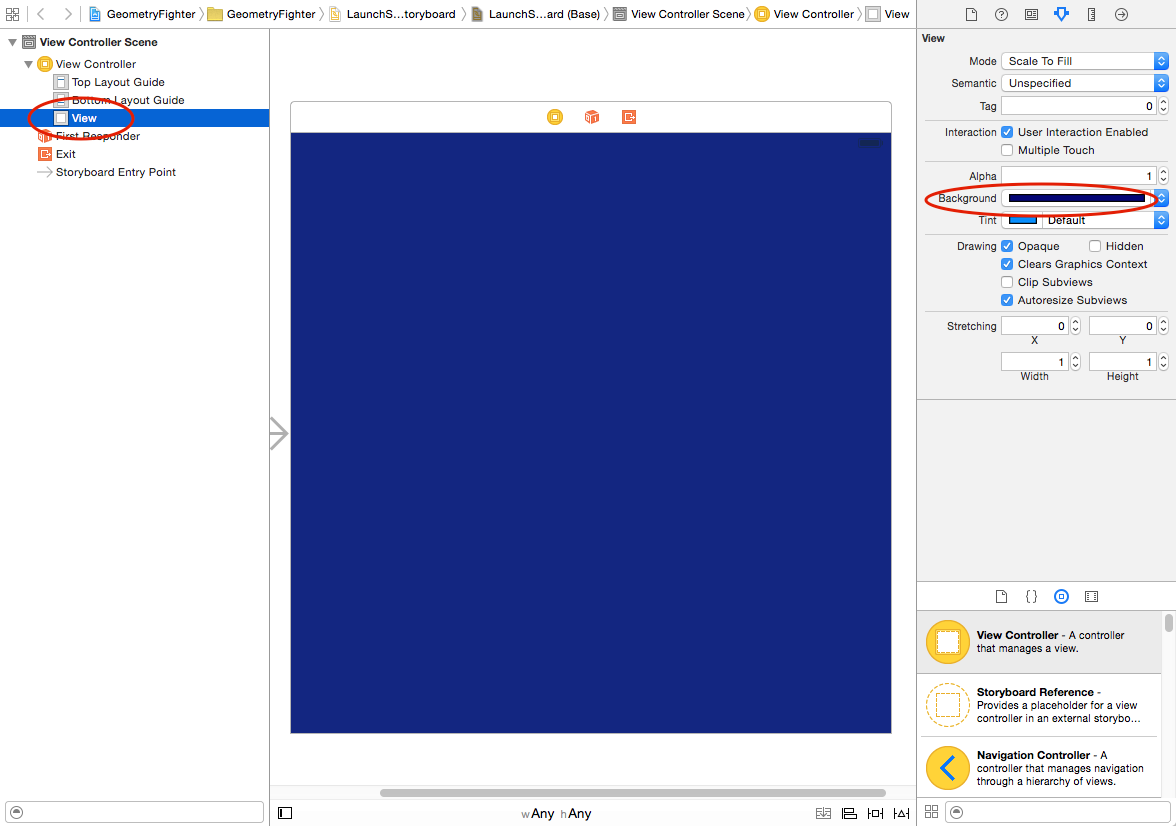The height and width of the screenshot is (826, 1176).
Task: Toggle the document outline panel
Action: (285, 813)
